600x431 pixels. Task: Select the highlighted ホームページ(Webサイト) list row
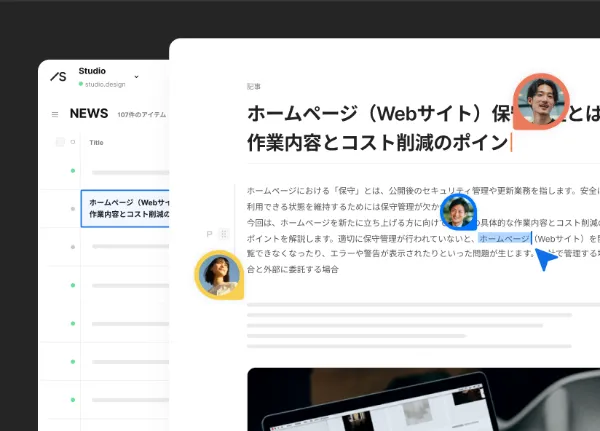click(x=125, y=209)
